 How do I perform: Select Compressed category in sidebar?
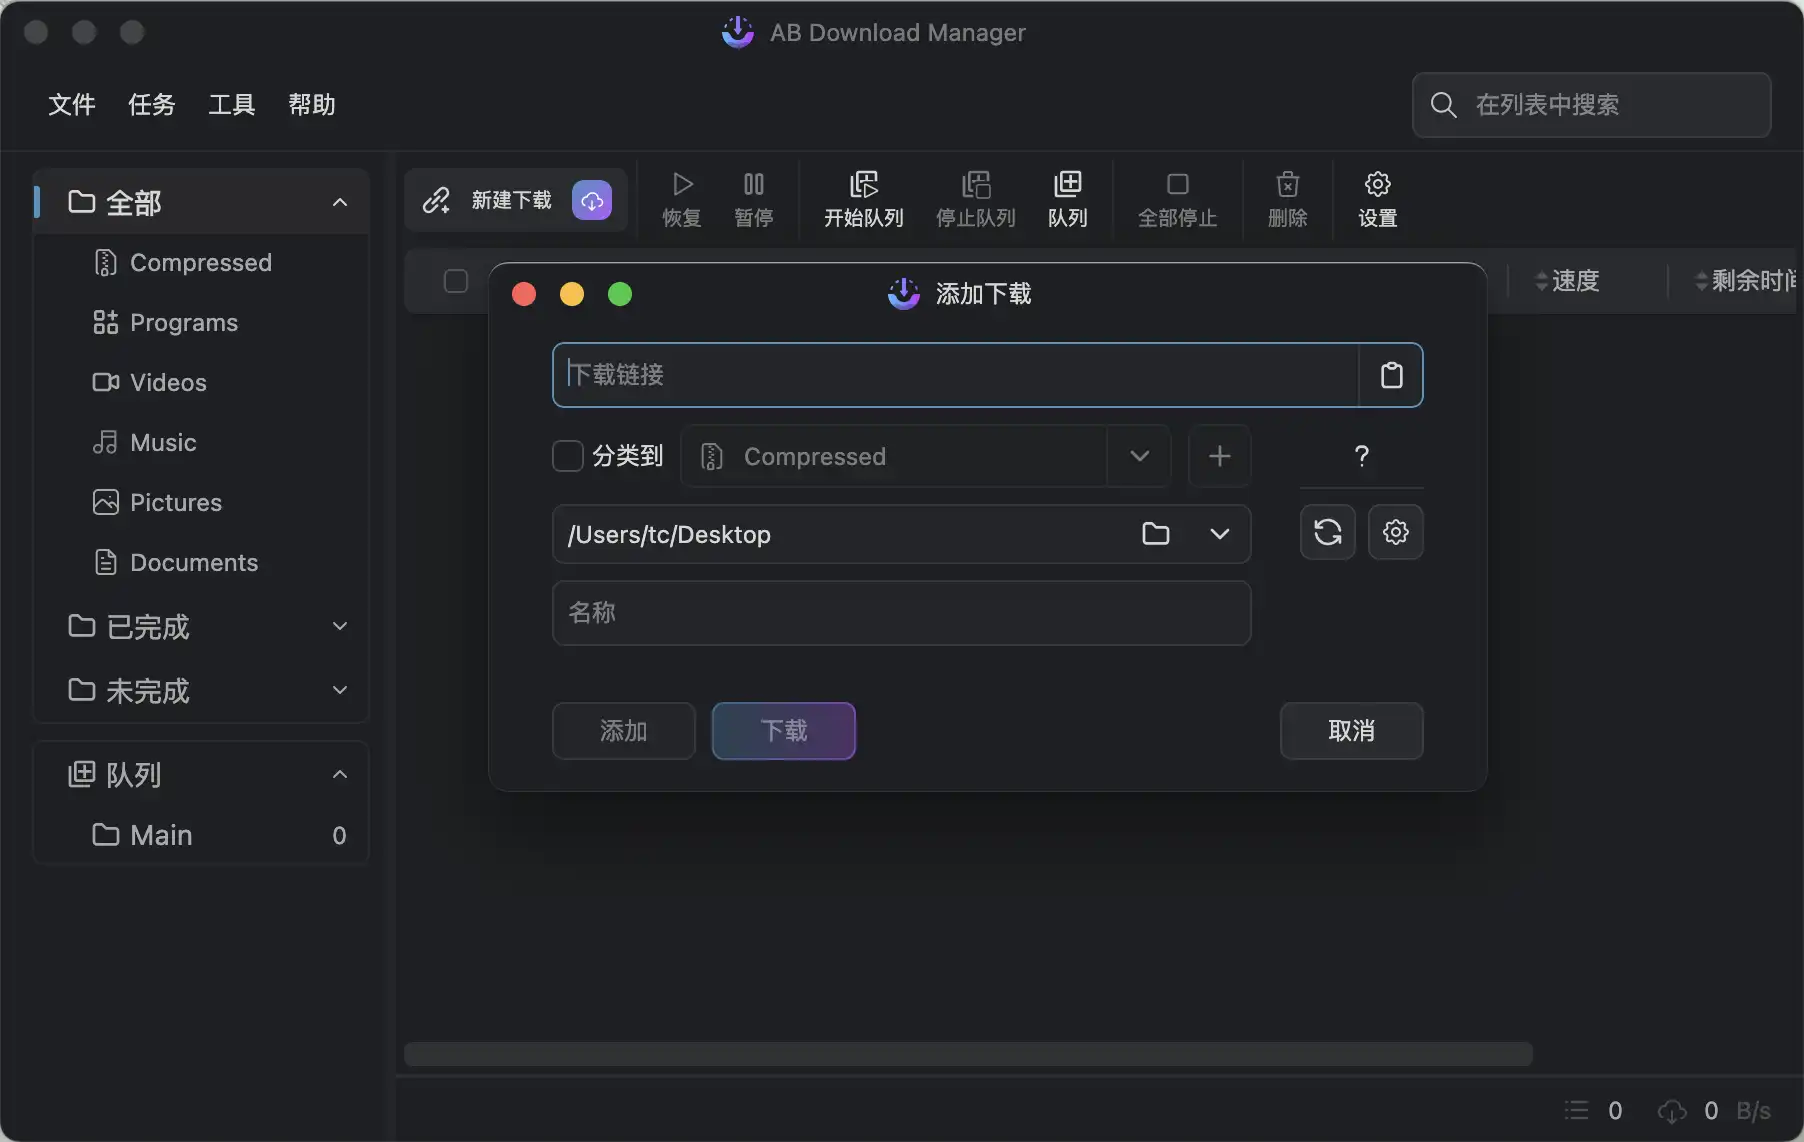tap(201, 262)
